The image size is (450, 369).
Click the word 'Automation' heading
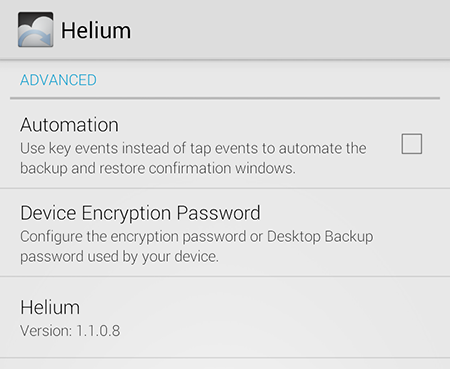point(69,125)
